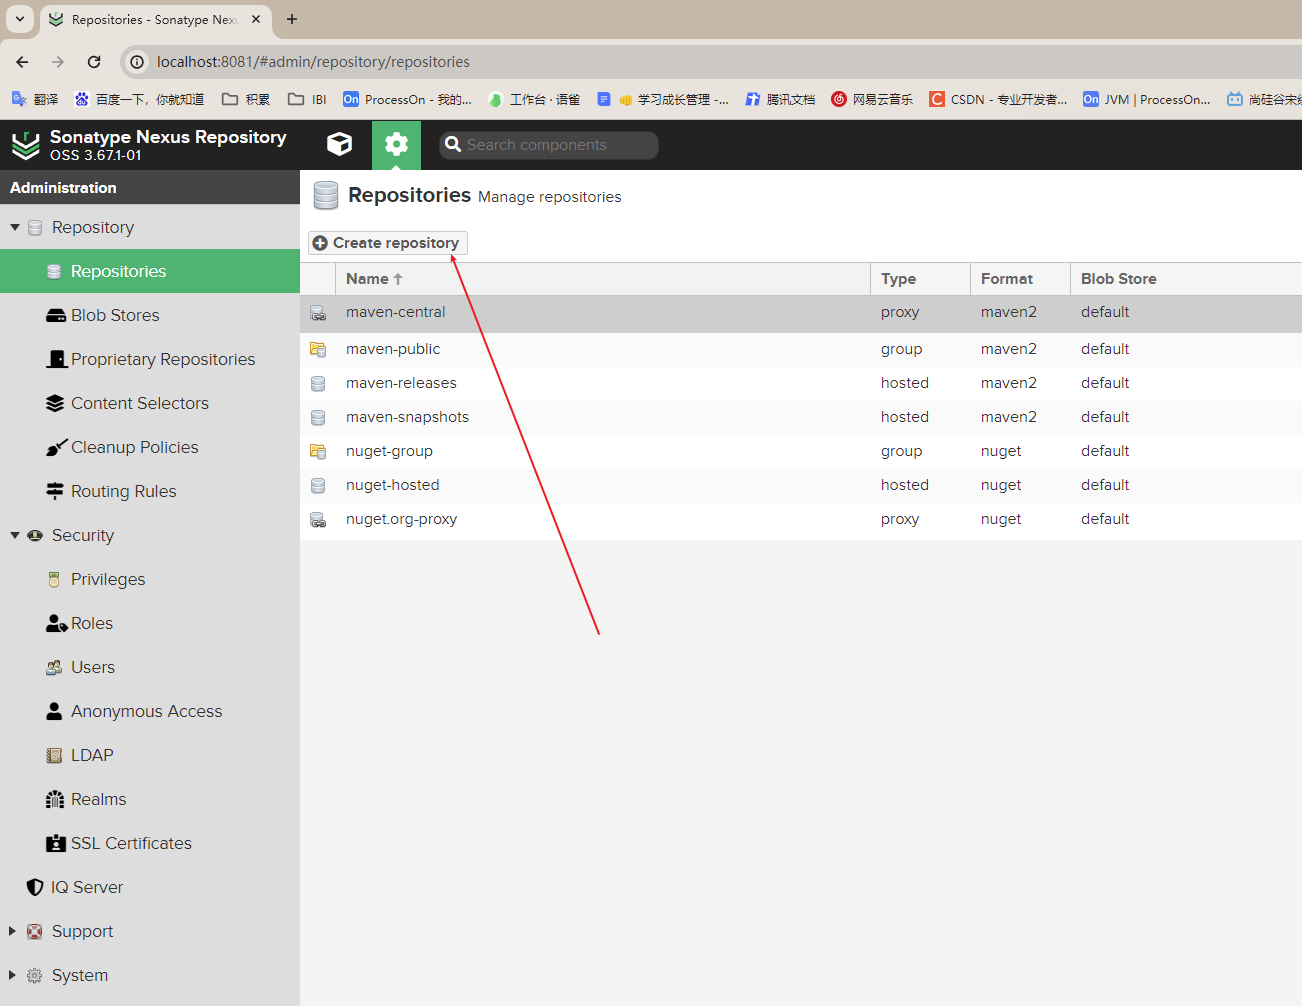Click the IQ Server tree label

[87, 887]
